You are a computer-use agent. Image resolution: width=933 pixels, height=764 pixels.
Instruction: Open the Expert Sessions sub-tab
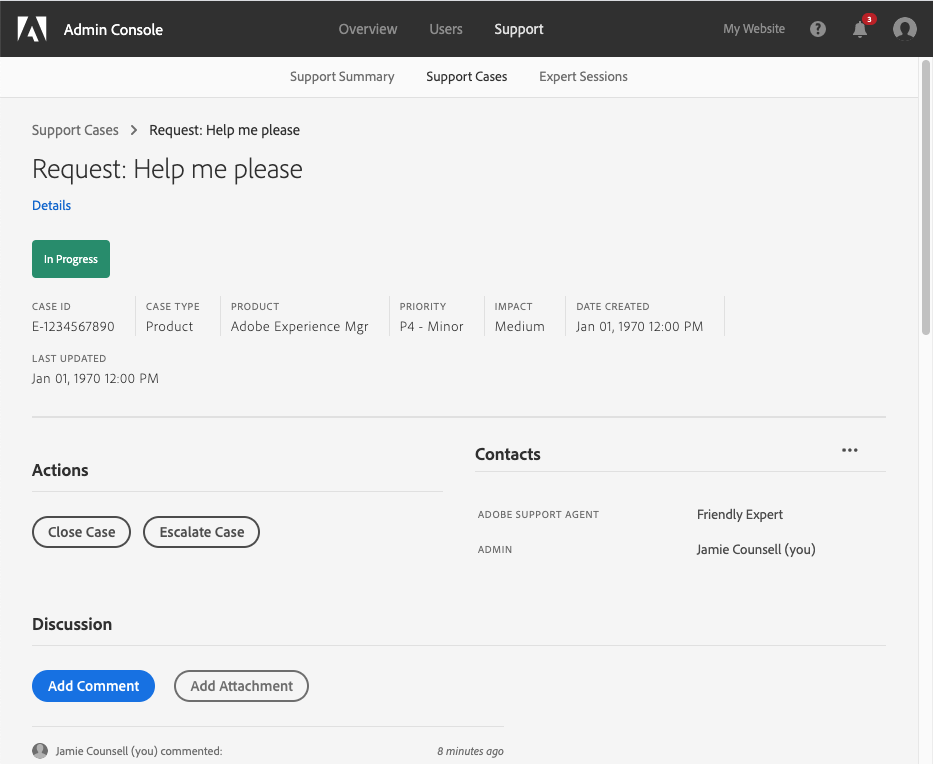583,76
